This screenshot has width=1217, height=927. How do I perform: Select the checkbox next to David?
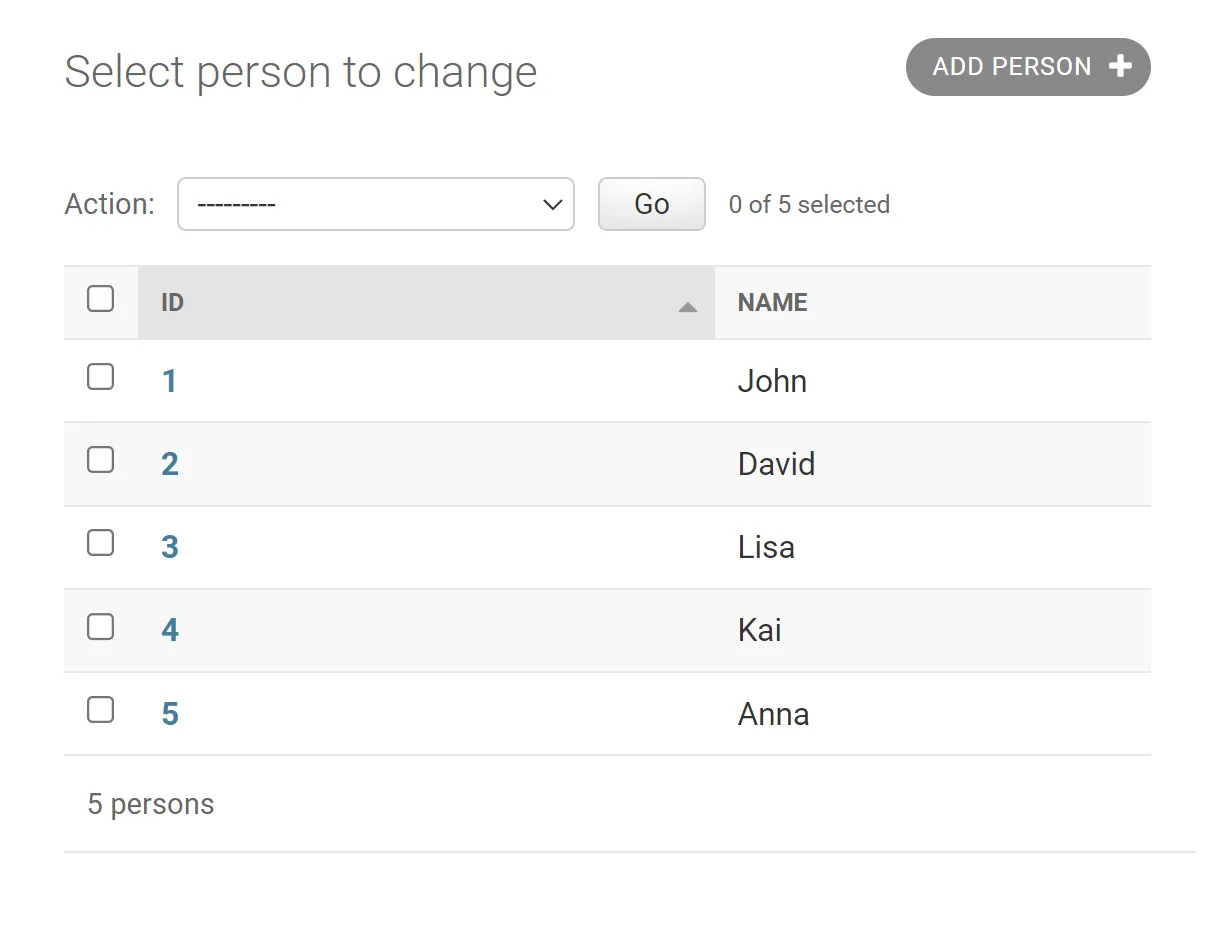tap(101, 460)
